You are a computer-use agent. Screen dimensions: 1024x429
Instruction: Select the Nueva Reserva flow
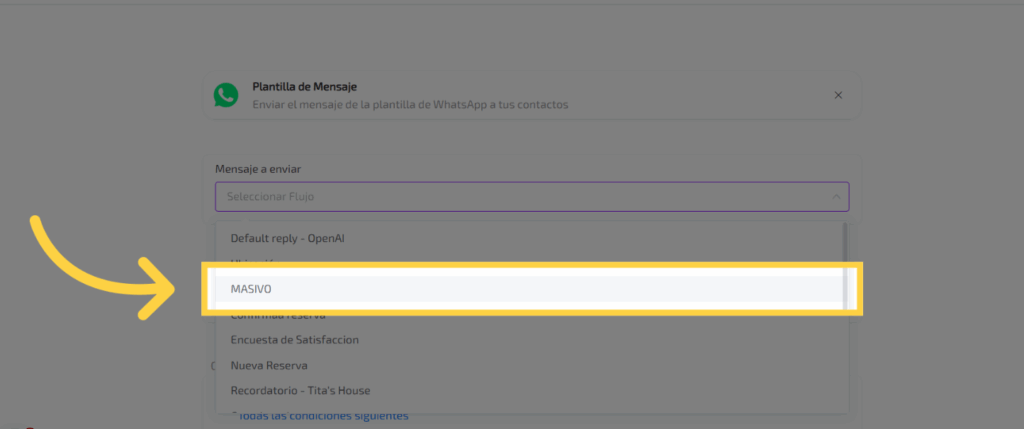click(269, 365)
